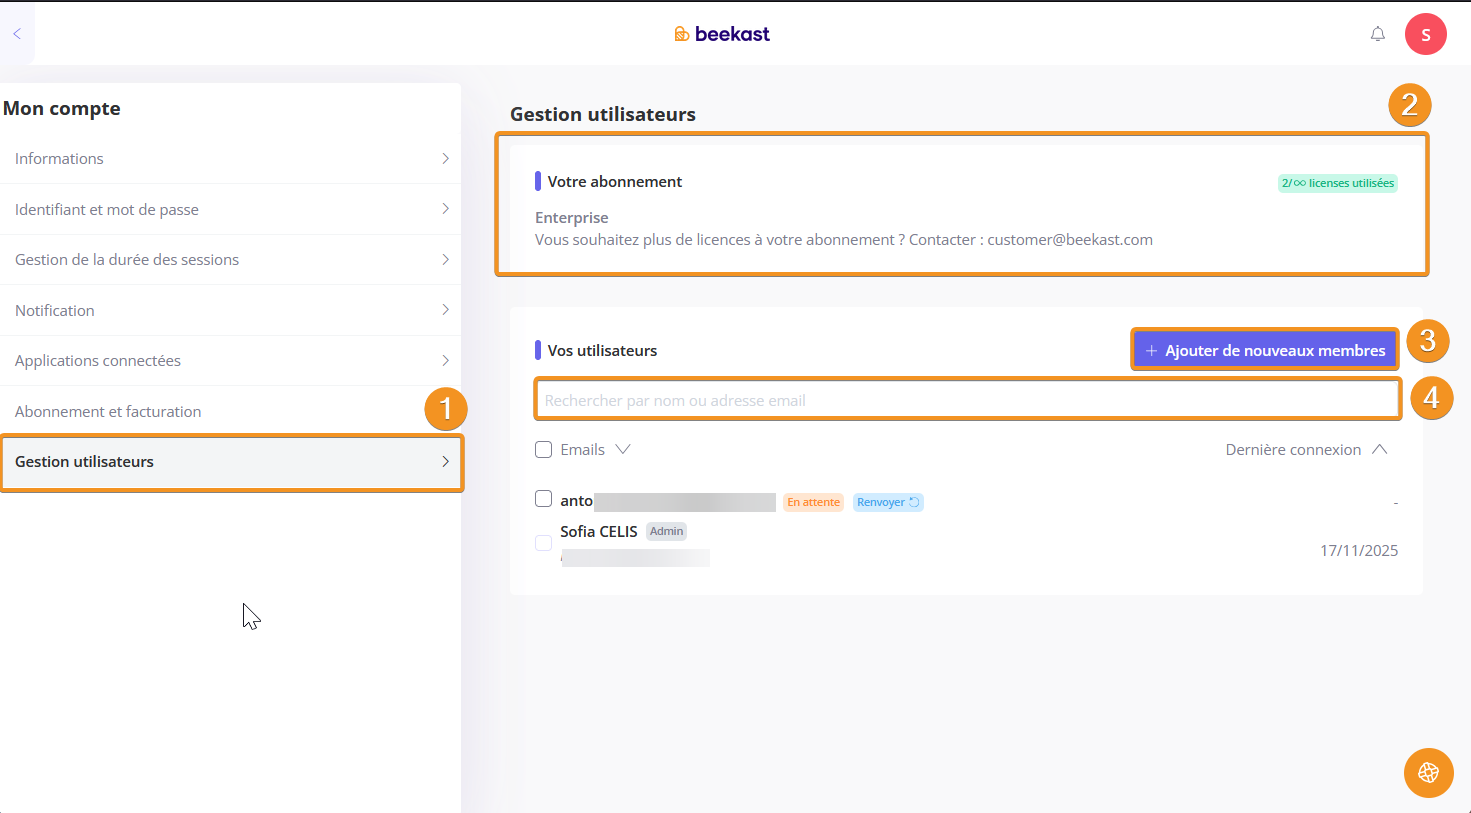Click the licenses utilisées green badge
This screenshot has height=813, width=1471.
[x=1337, y=183]
